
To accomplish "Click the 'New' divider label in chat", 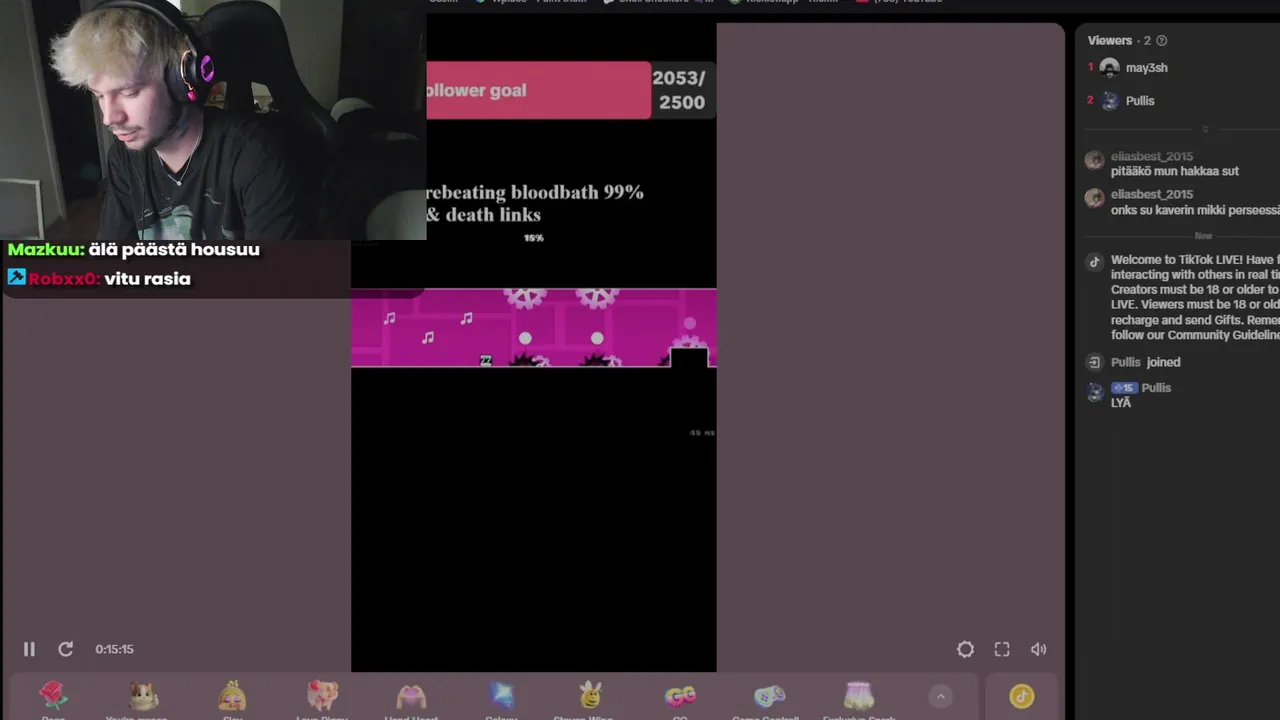I will point(1203,236).
